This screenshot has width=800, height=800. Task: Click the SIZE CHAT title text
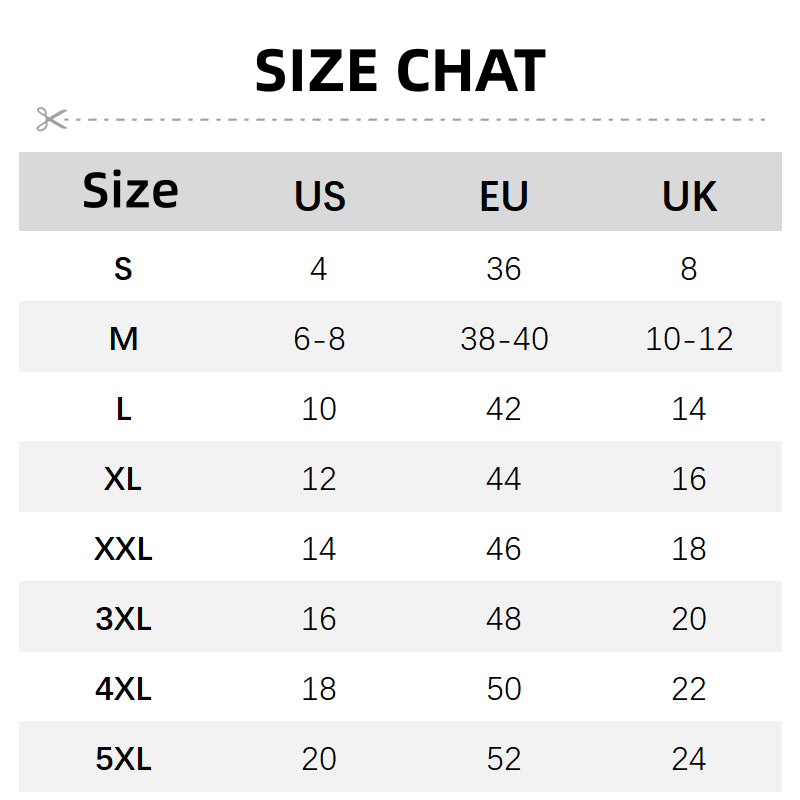point(400,72)
